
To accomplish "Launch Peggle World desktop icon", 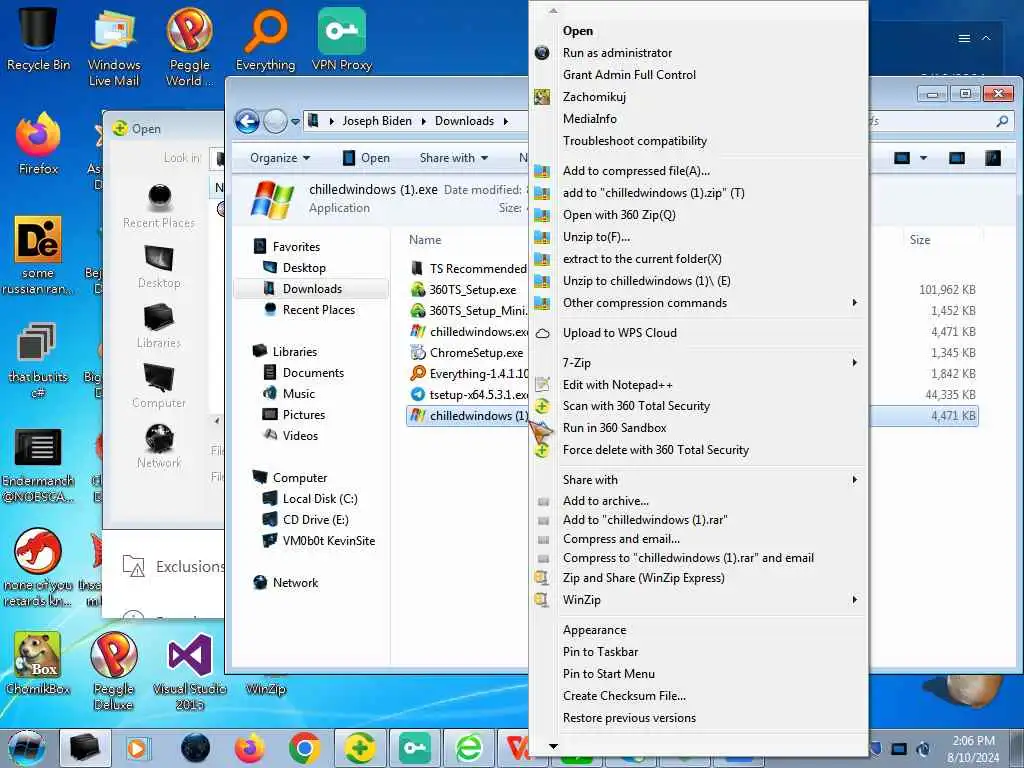I will tap(189, 46).
